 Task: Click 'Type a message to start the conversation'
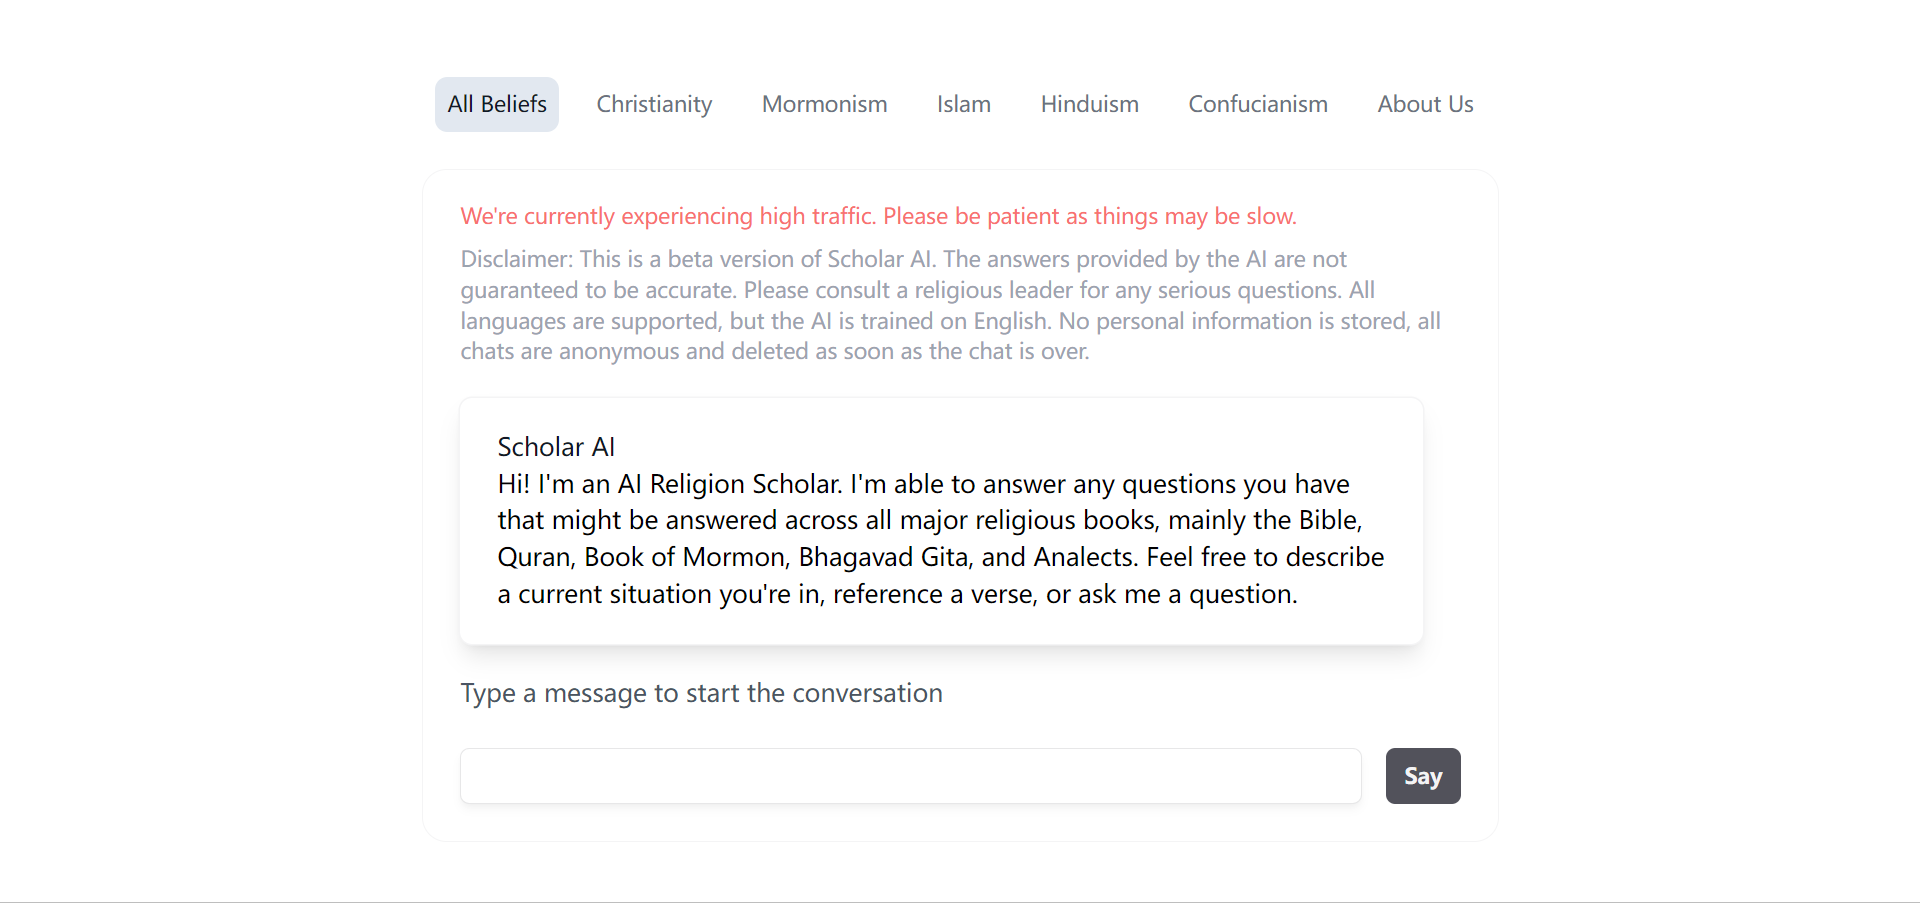[x=701, y=693]
